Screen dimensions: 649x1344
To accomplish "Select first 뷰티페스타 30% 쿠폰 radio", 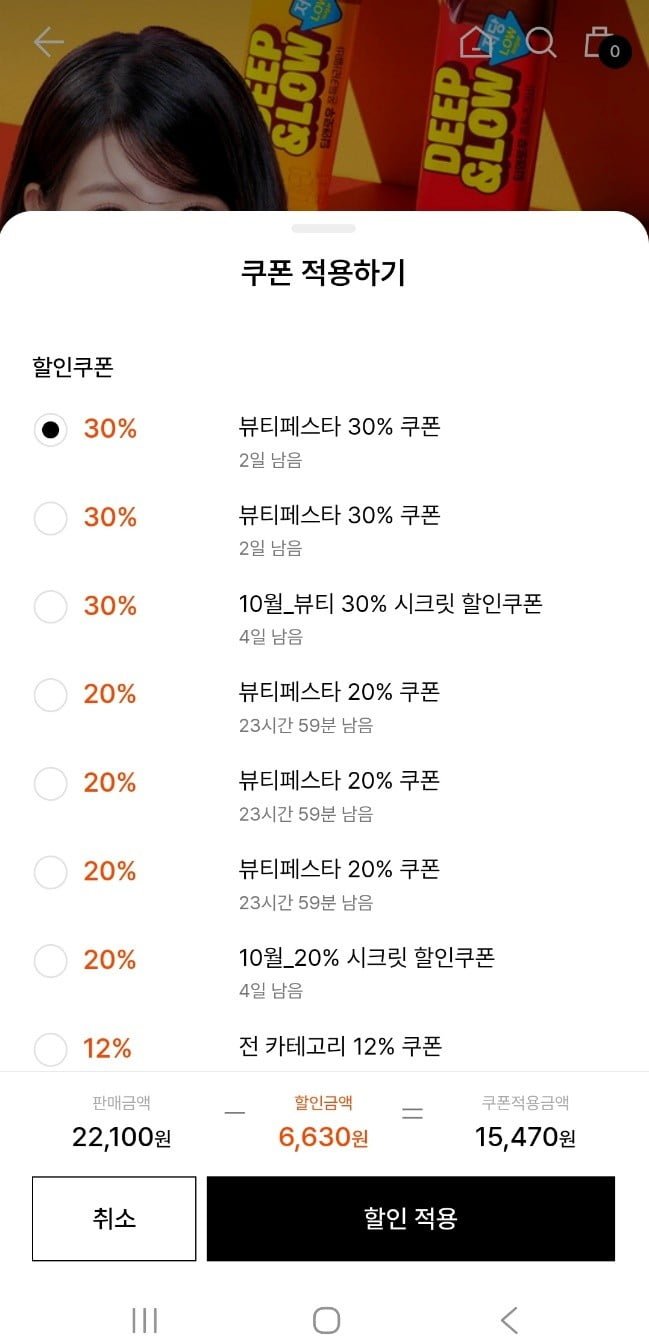I will click(x=50, y=430).
